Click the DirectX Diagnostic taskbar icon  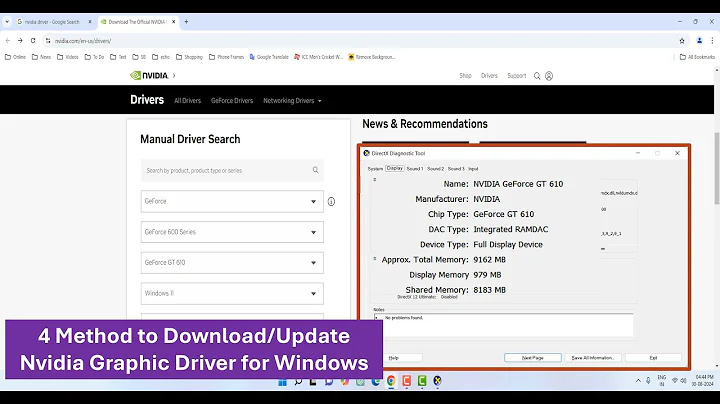[438, 381]
